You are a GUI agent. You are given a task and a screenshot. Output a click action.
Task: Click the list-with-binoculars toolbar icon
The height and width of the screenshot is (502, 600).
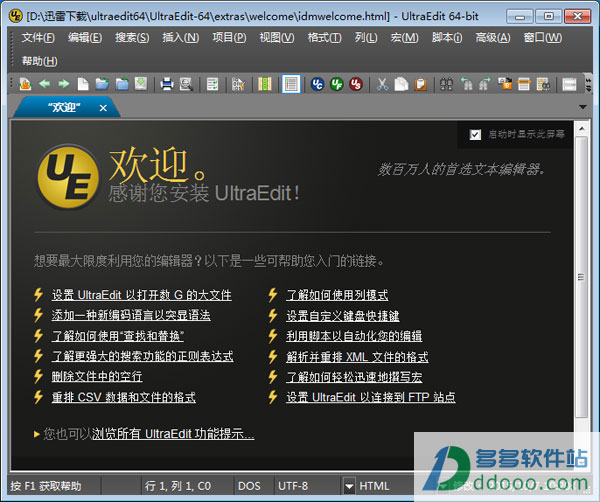pos(543,84)
